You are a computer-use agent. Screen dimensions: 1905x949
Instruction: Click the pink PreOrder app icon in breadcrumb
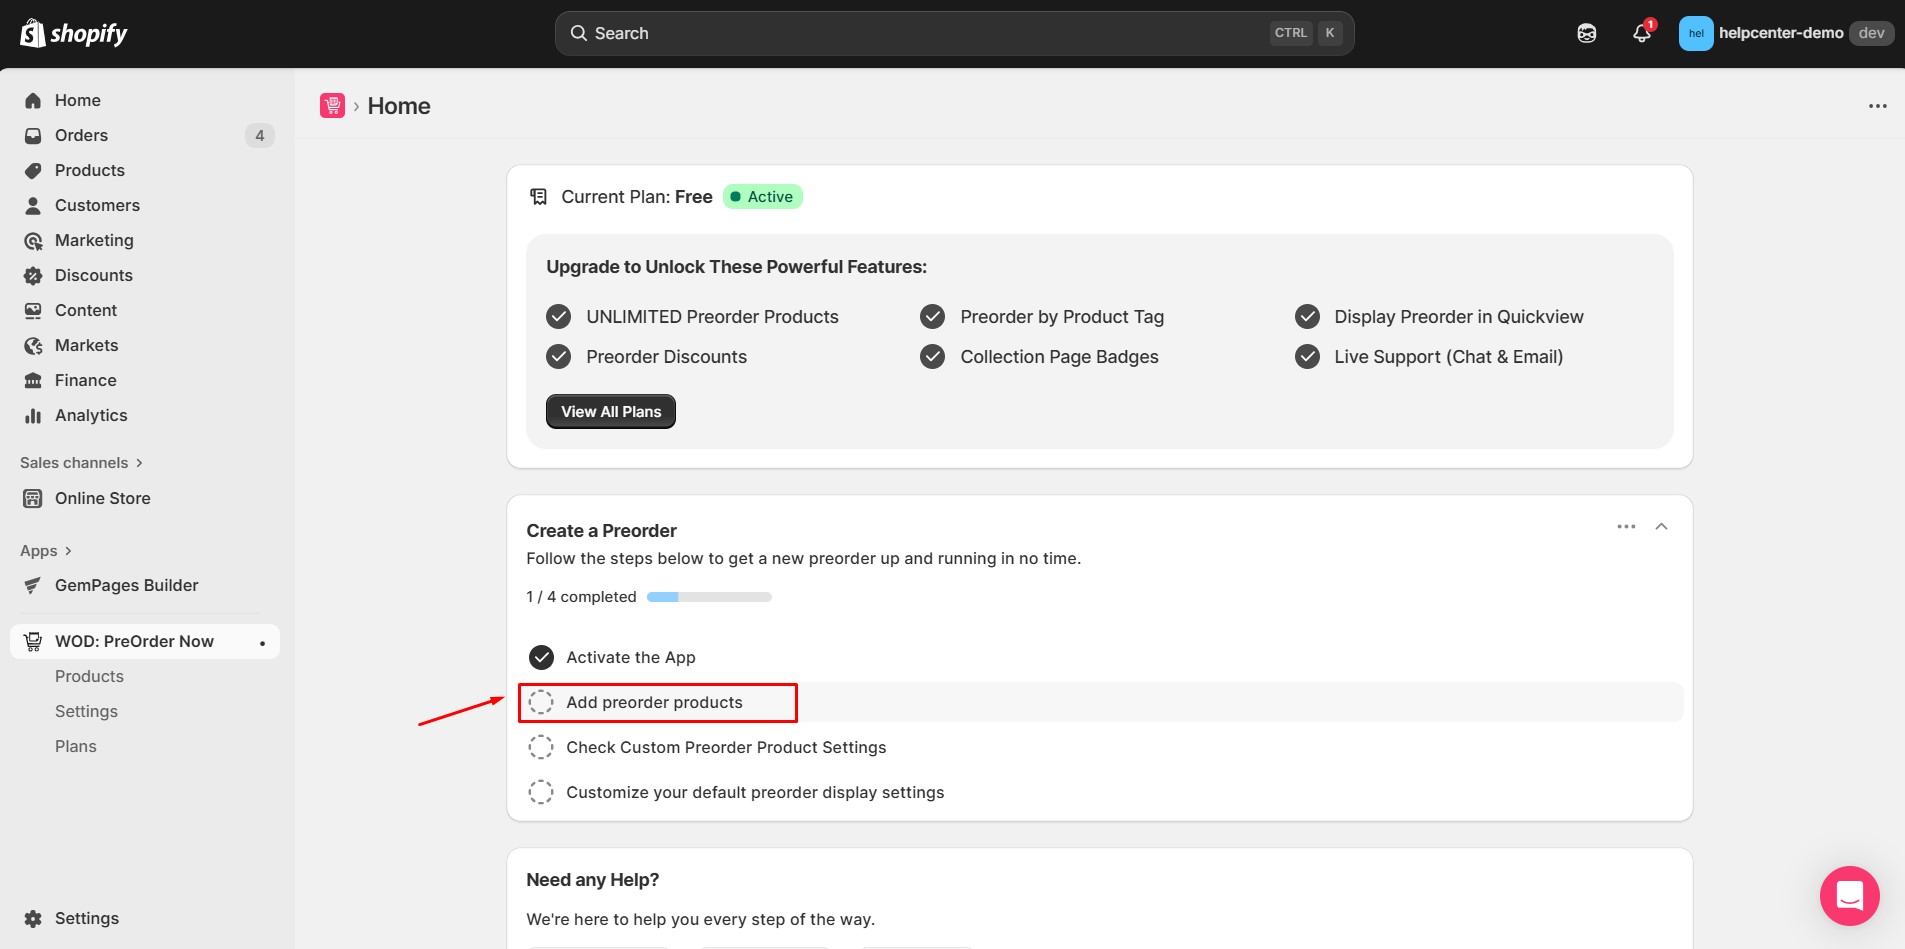(x=332, y=106)
